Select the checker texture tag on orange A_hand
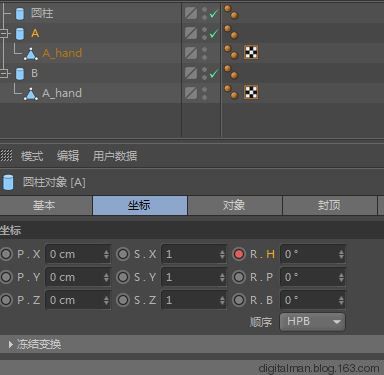This screenshot has height=375, width=384. (251, 52)
